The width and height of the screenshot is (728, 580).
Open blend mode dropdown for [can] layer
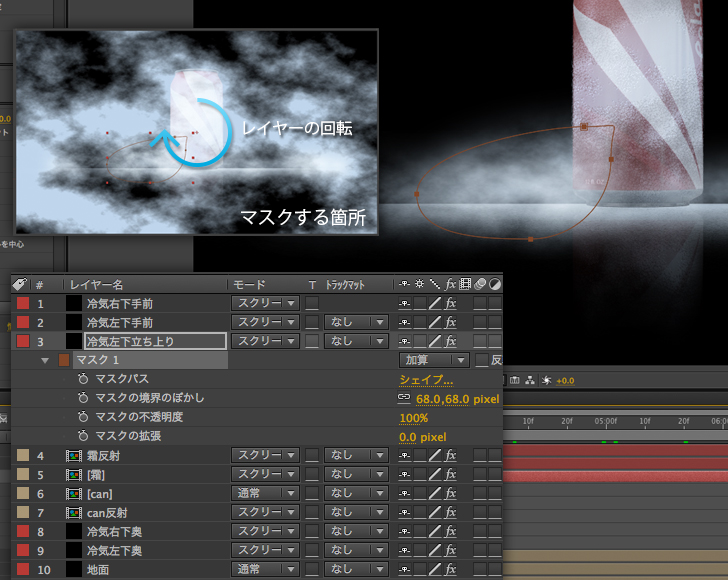tap(265, 494)
